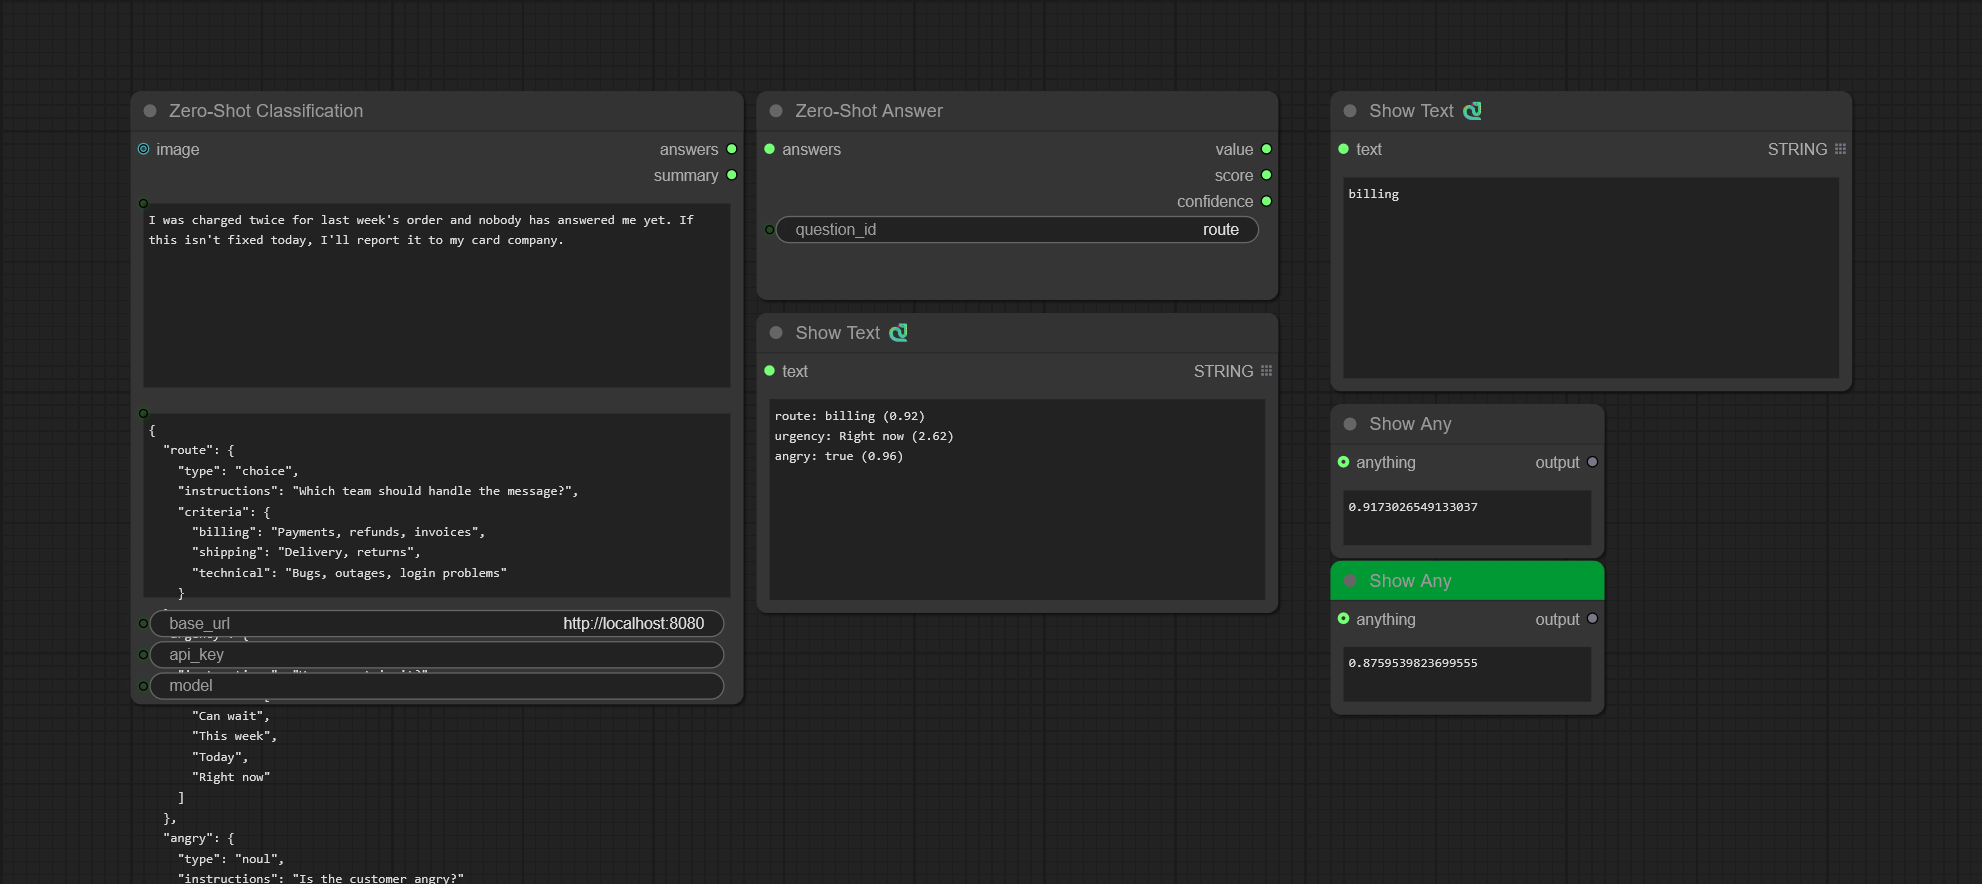Click the anything input socket on 0.8759 Show Any
Screen dimensions: 1982x884
click(x=1344, y=619)
